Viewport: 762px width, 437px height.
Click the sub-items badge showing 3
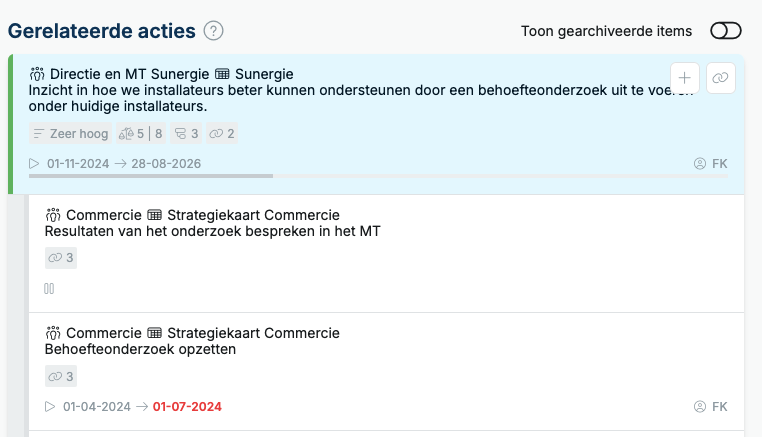[x=186, y=134]
